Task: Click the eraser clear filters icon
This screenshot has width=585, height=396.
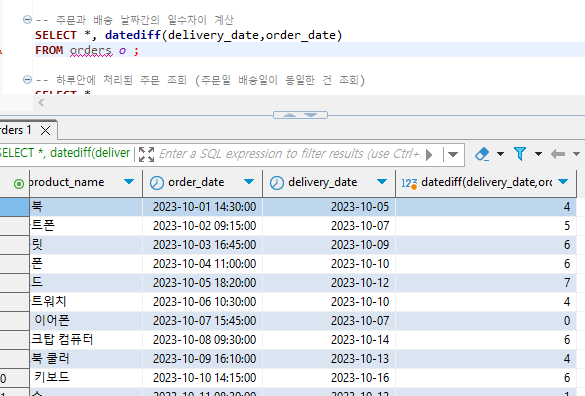Action: [x=482, y=154]
